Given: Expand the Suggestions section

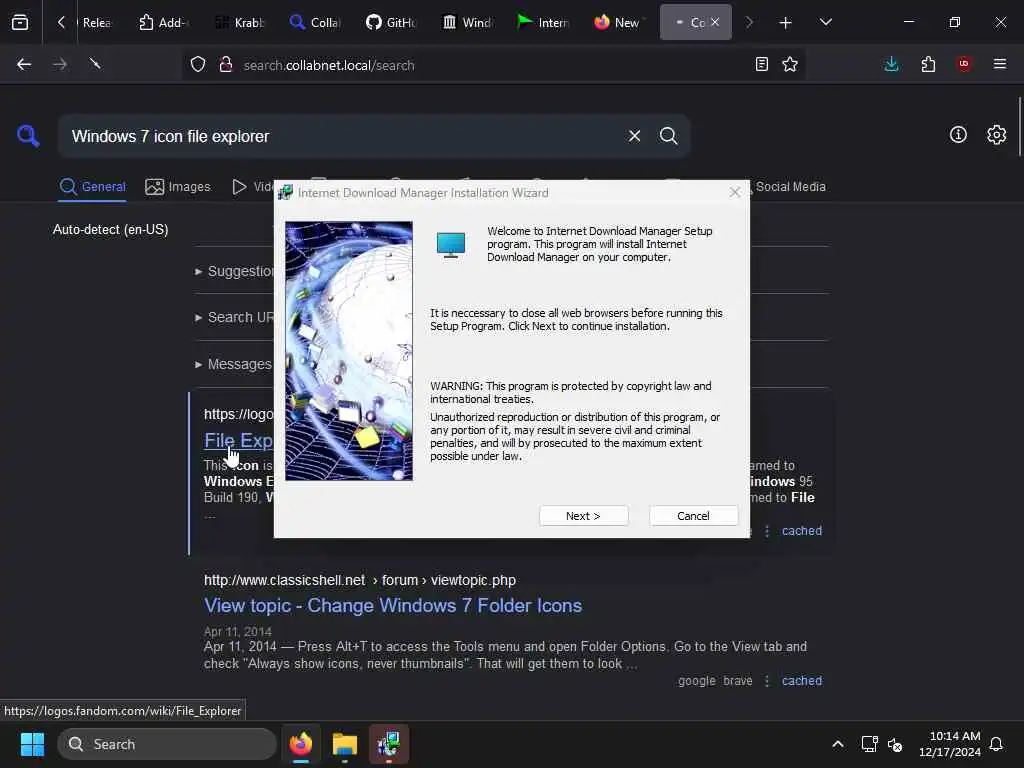Looking at the screenshot, I should (x=235, y=271).
